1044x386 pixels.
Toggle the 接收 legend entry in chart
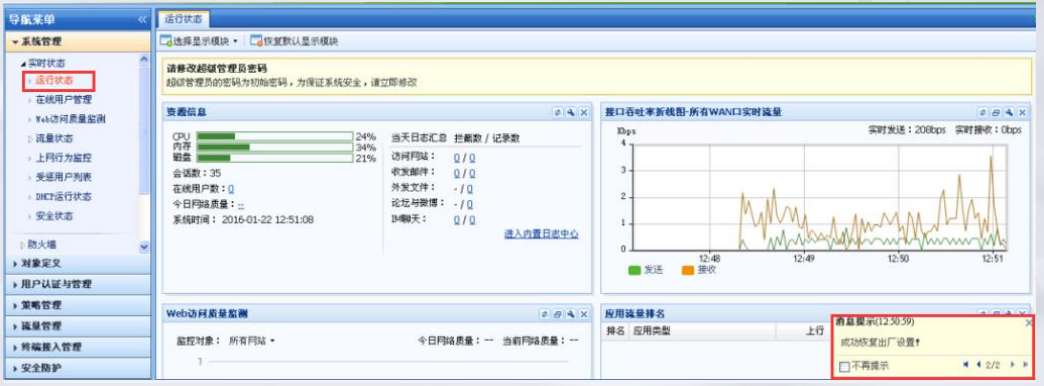tap(699, 270)
